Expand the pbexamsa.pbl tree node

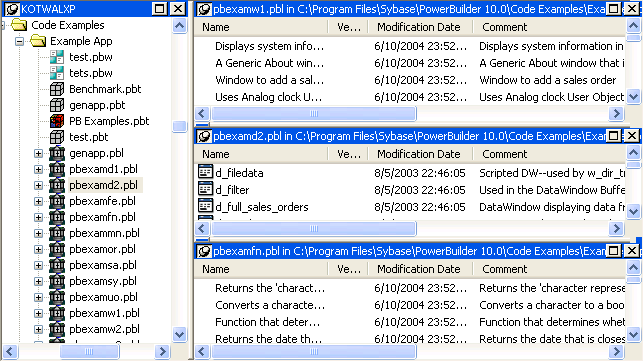[38, 265]
